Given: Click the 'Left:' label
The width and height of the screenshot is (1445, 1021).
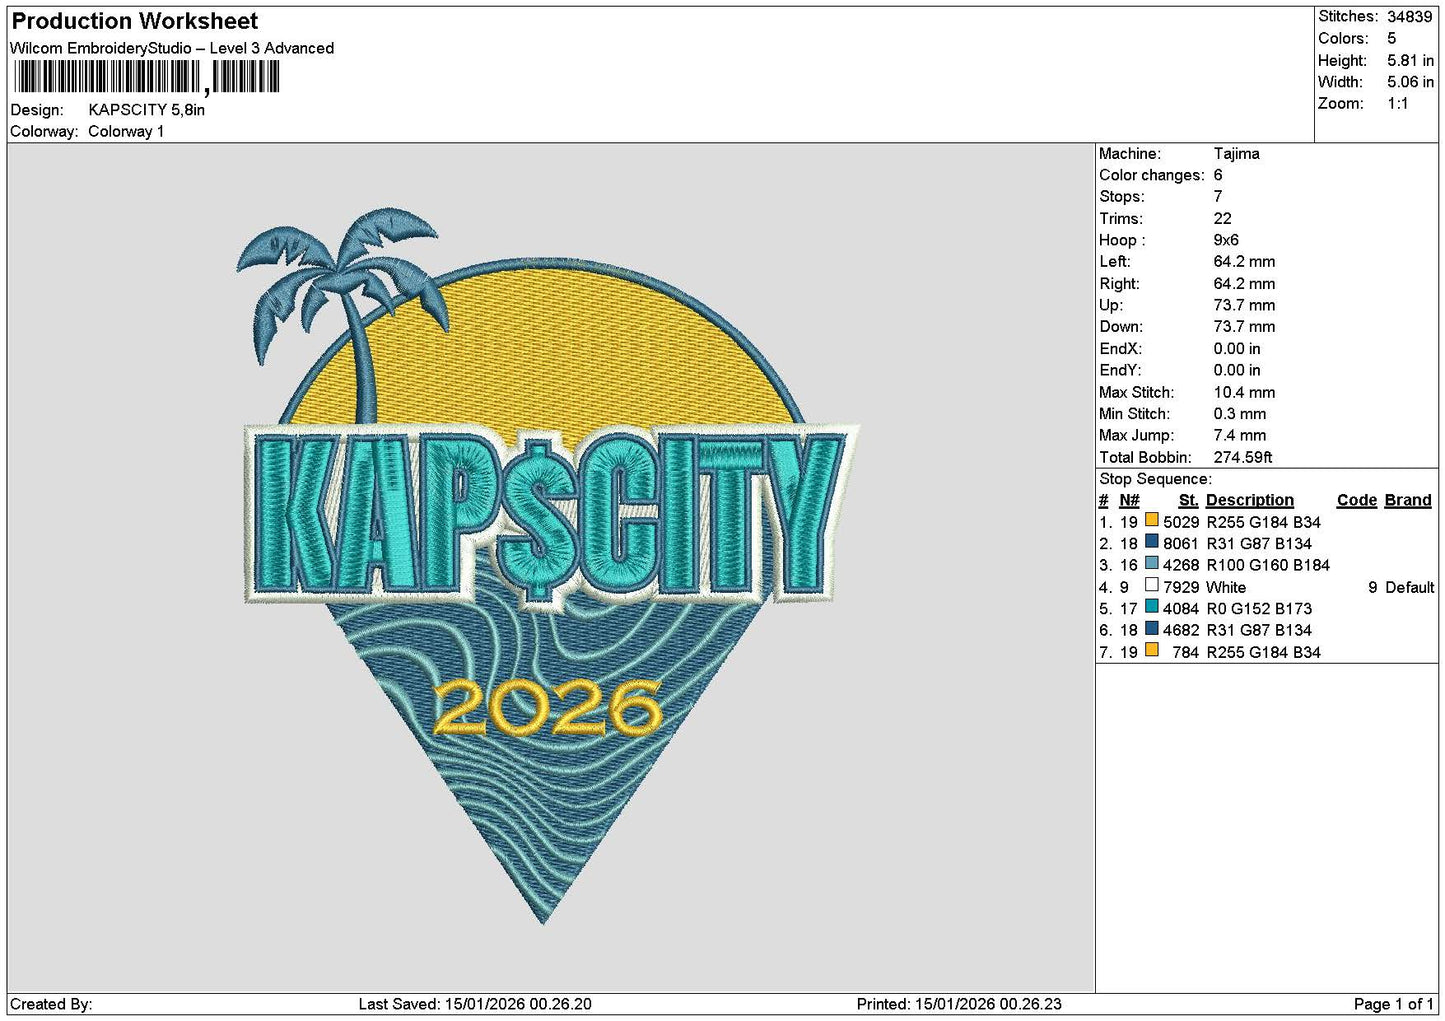Looking at the screenshot, I should point(1114,262).
